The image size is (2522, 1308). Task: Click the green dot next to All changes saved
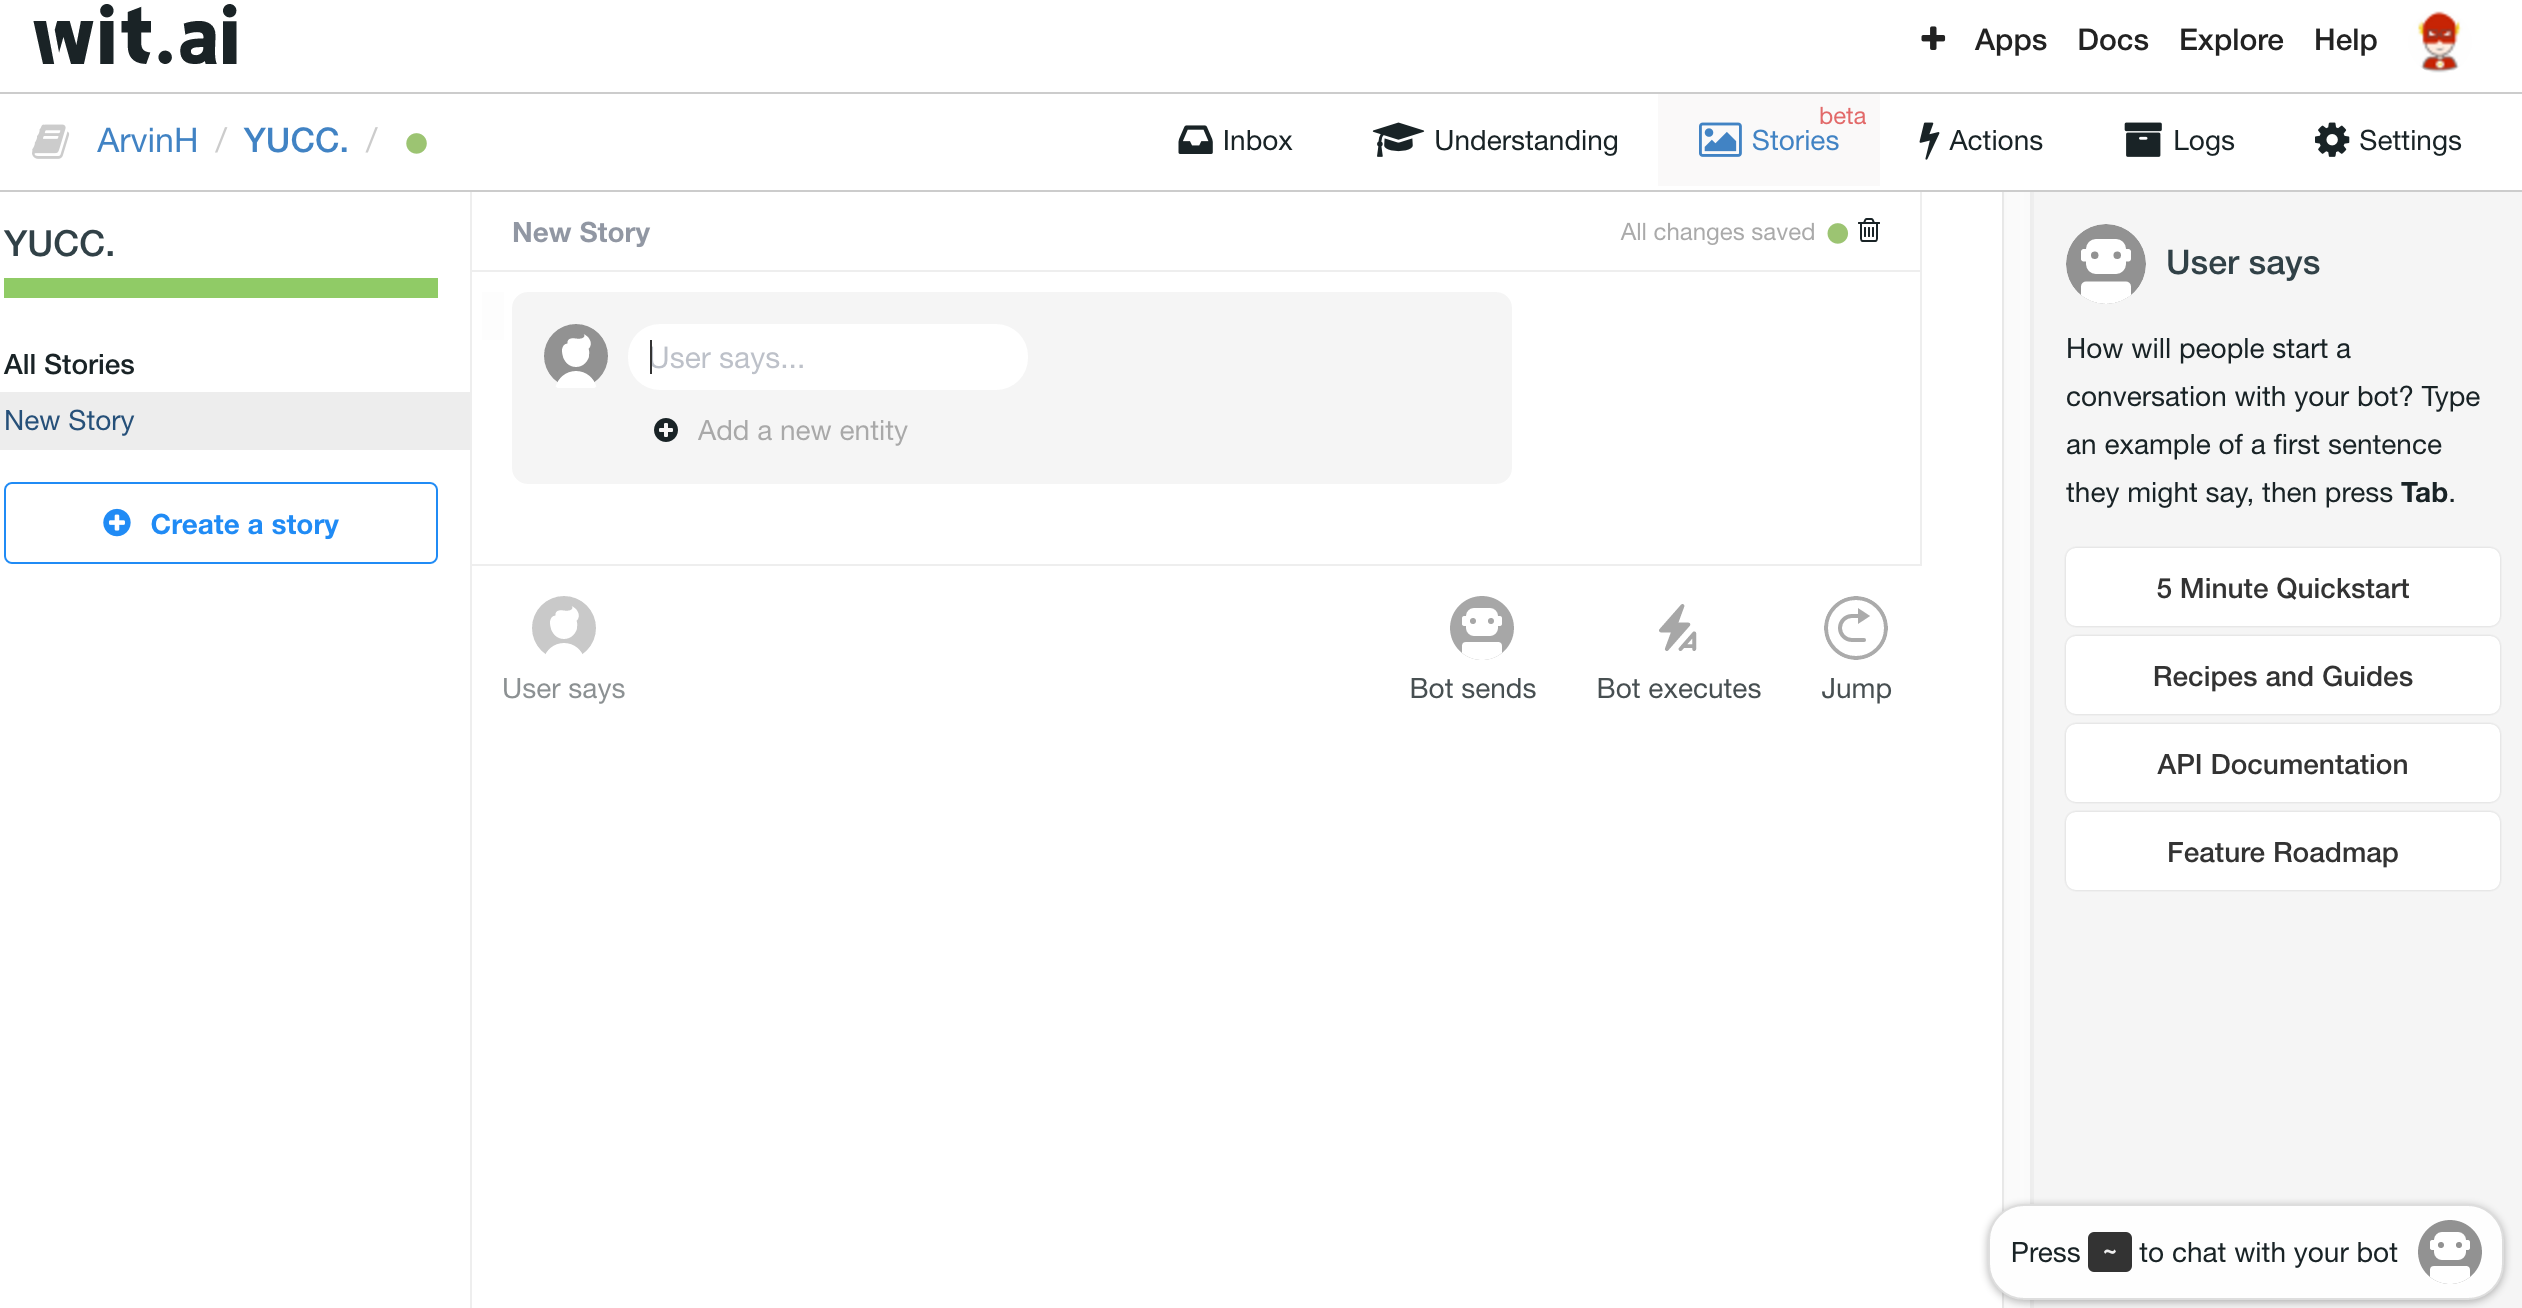pyautogui.click(x=1837, y=233)
